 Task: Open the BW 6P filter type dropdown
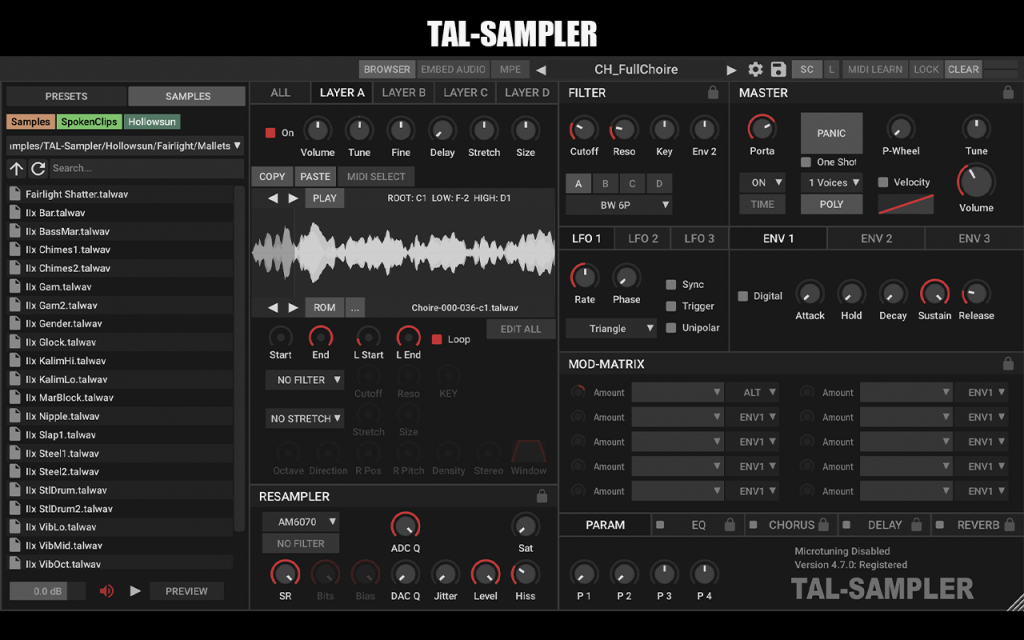[618, 205]
